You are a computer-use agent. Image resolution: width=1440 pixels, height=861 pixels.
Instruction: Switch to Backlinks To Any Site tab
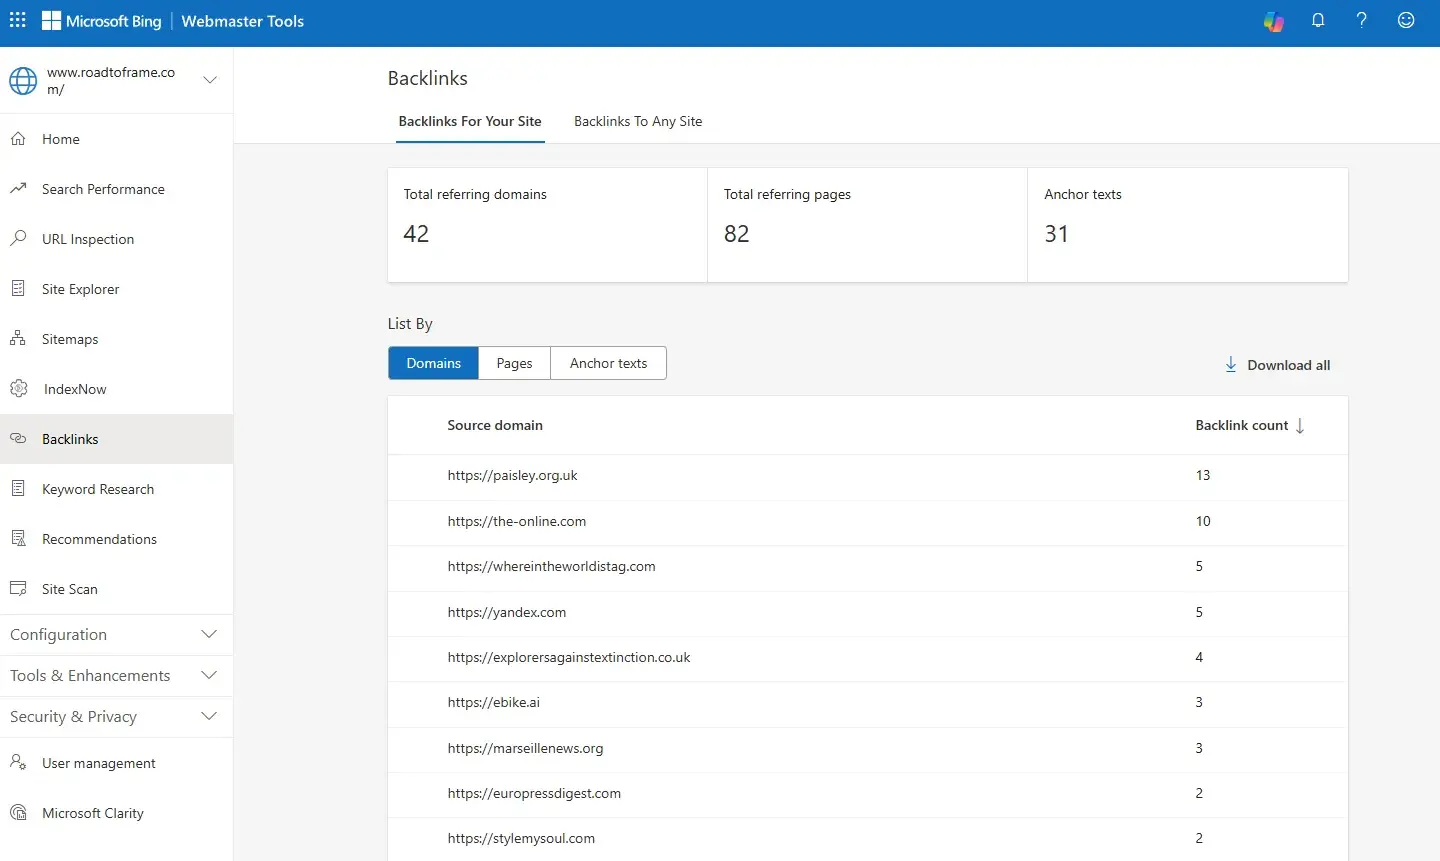click(638, 121)
